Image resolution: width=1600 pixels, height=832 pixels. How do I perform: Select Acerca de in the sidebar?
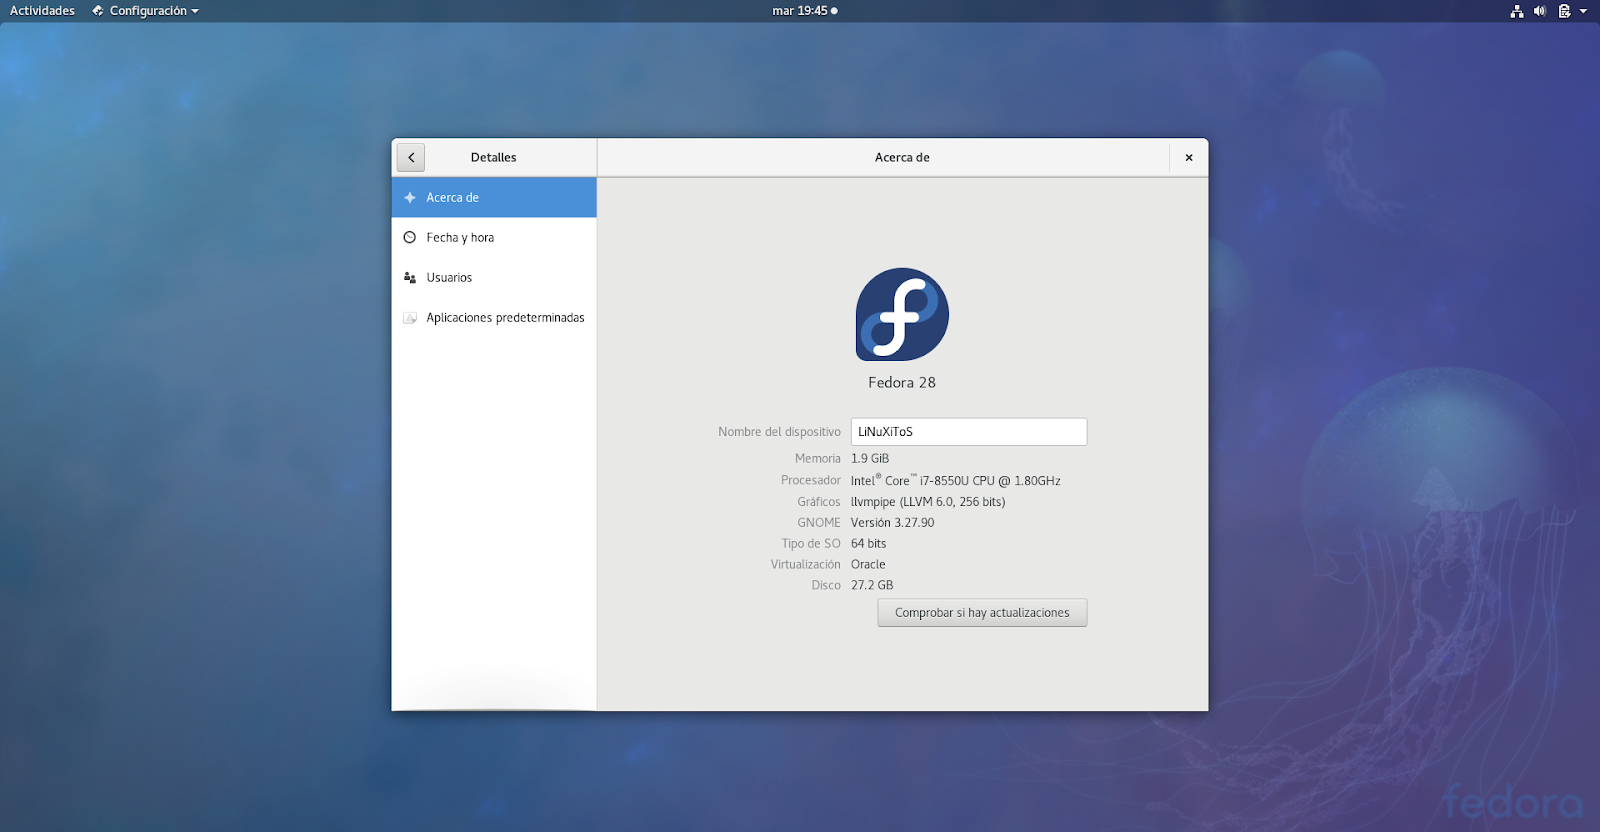point(494,198)
